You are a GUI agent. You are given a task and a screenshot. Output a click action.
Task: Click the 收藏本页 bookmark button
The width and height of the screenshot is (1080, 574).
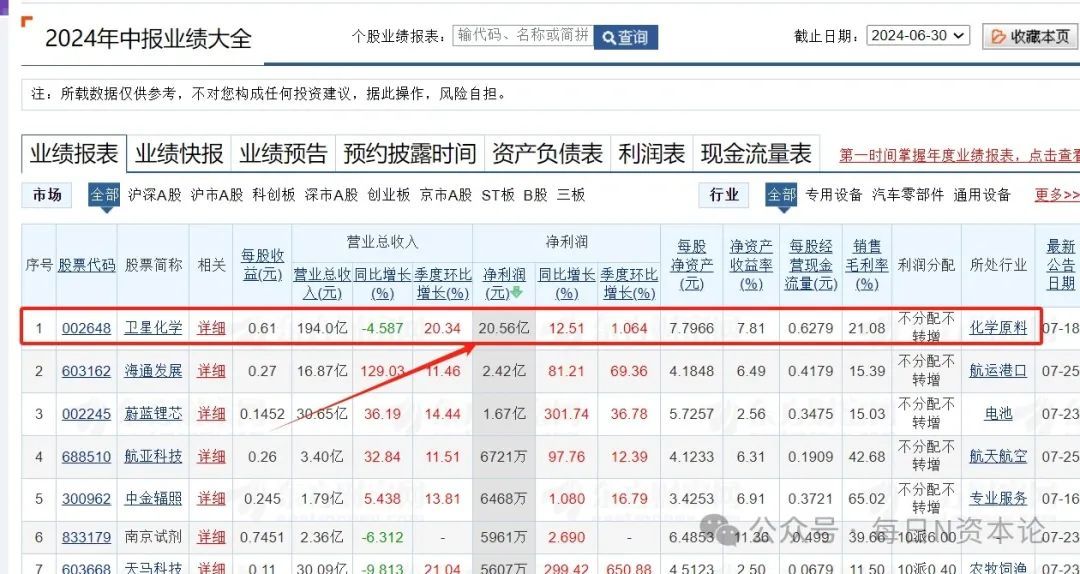[x=1030, y=37]
